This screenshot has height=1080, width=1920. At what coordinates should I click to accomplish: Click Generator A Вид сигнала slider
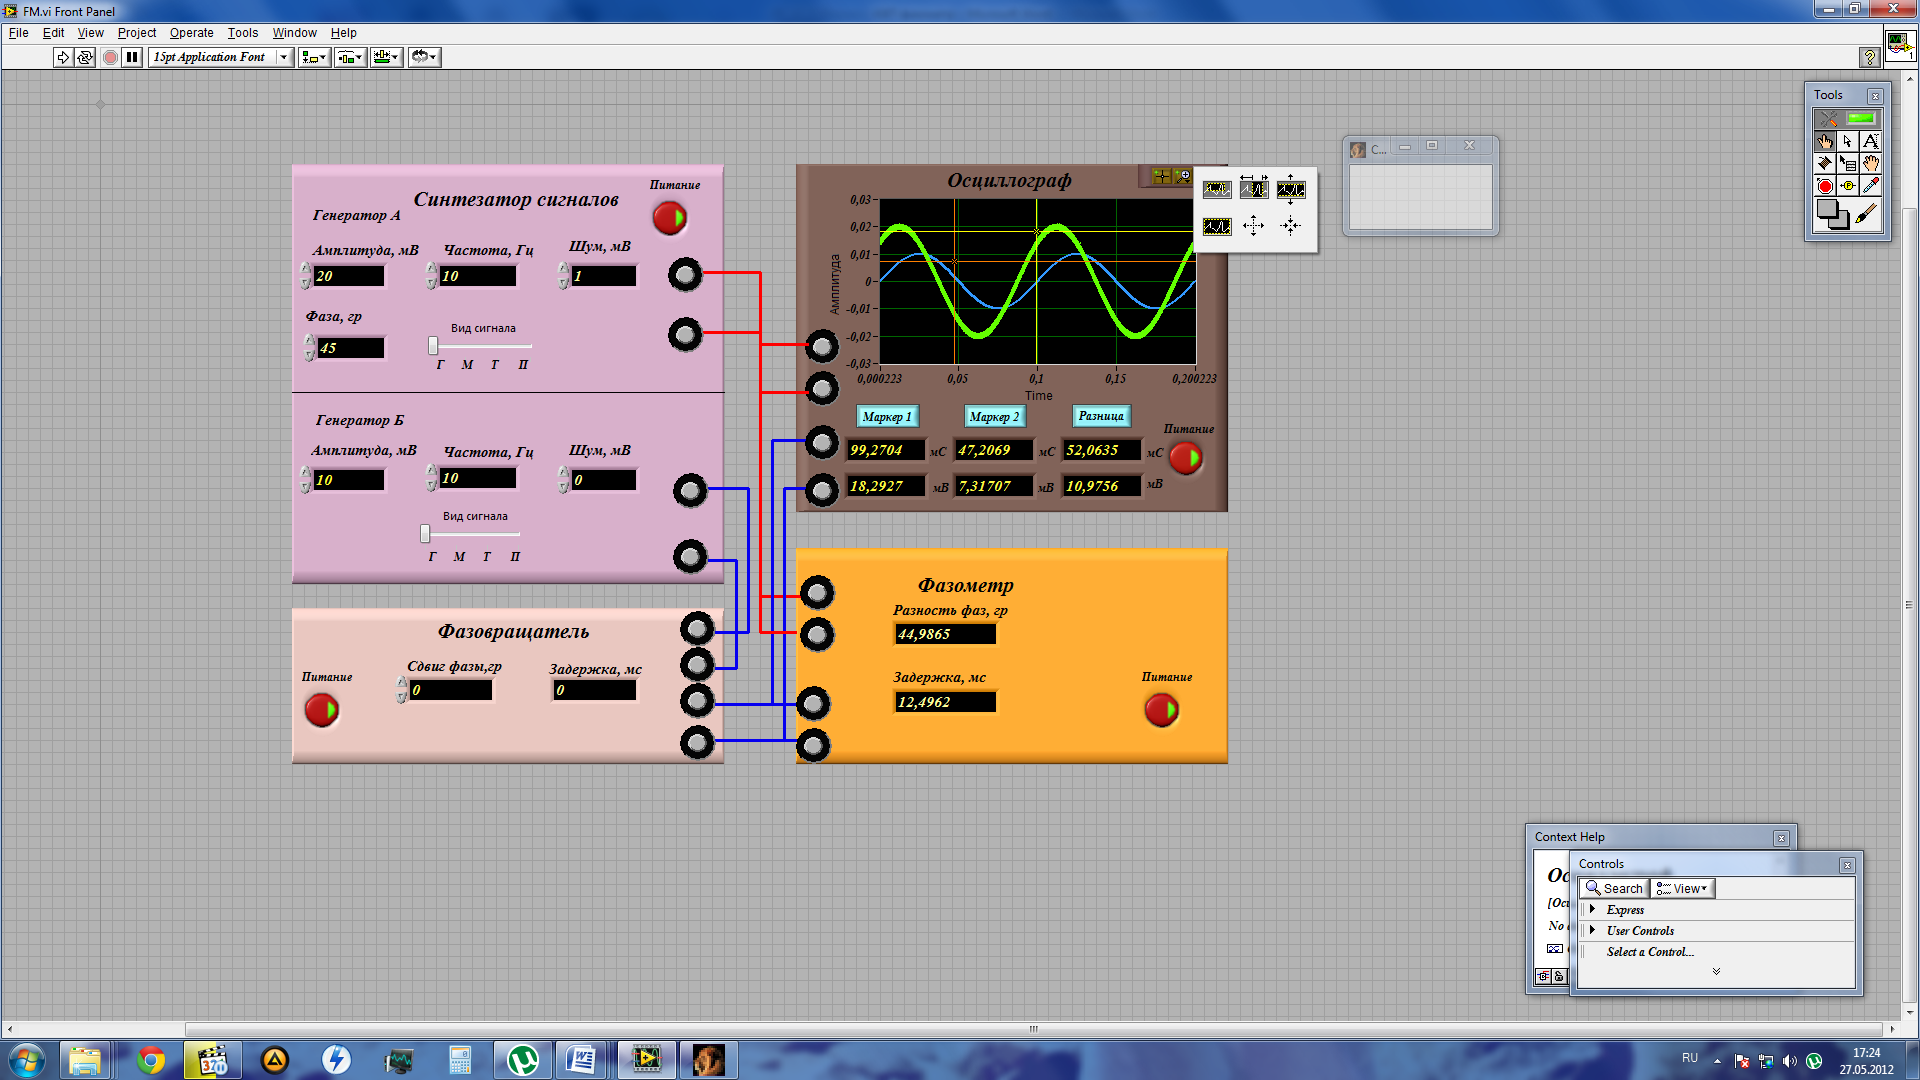481,345
